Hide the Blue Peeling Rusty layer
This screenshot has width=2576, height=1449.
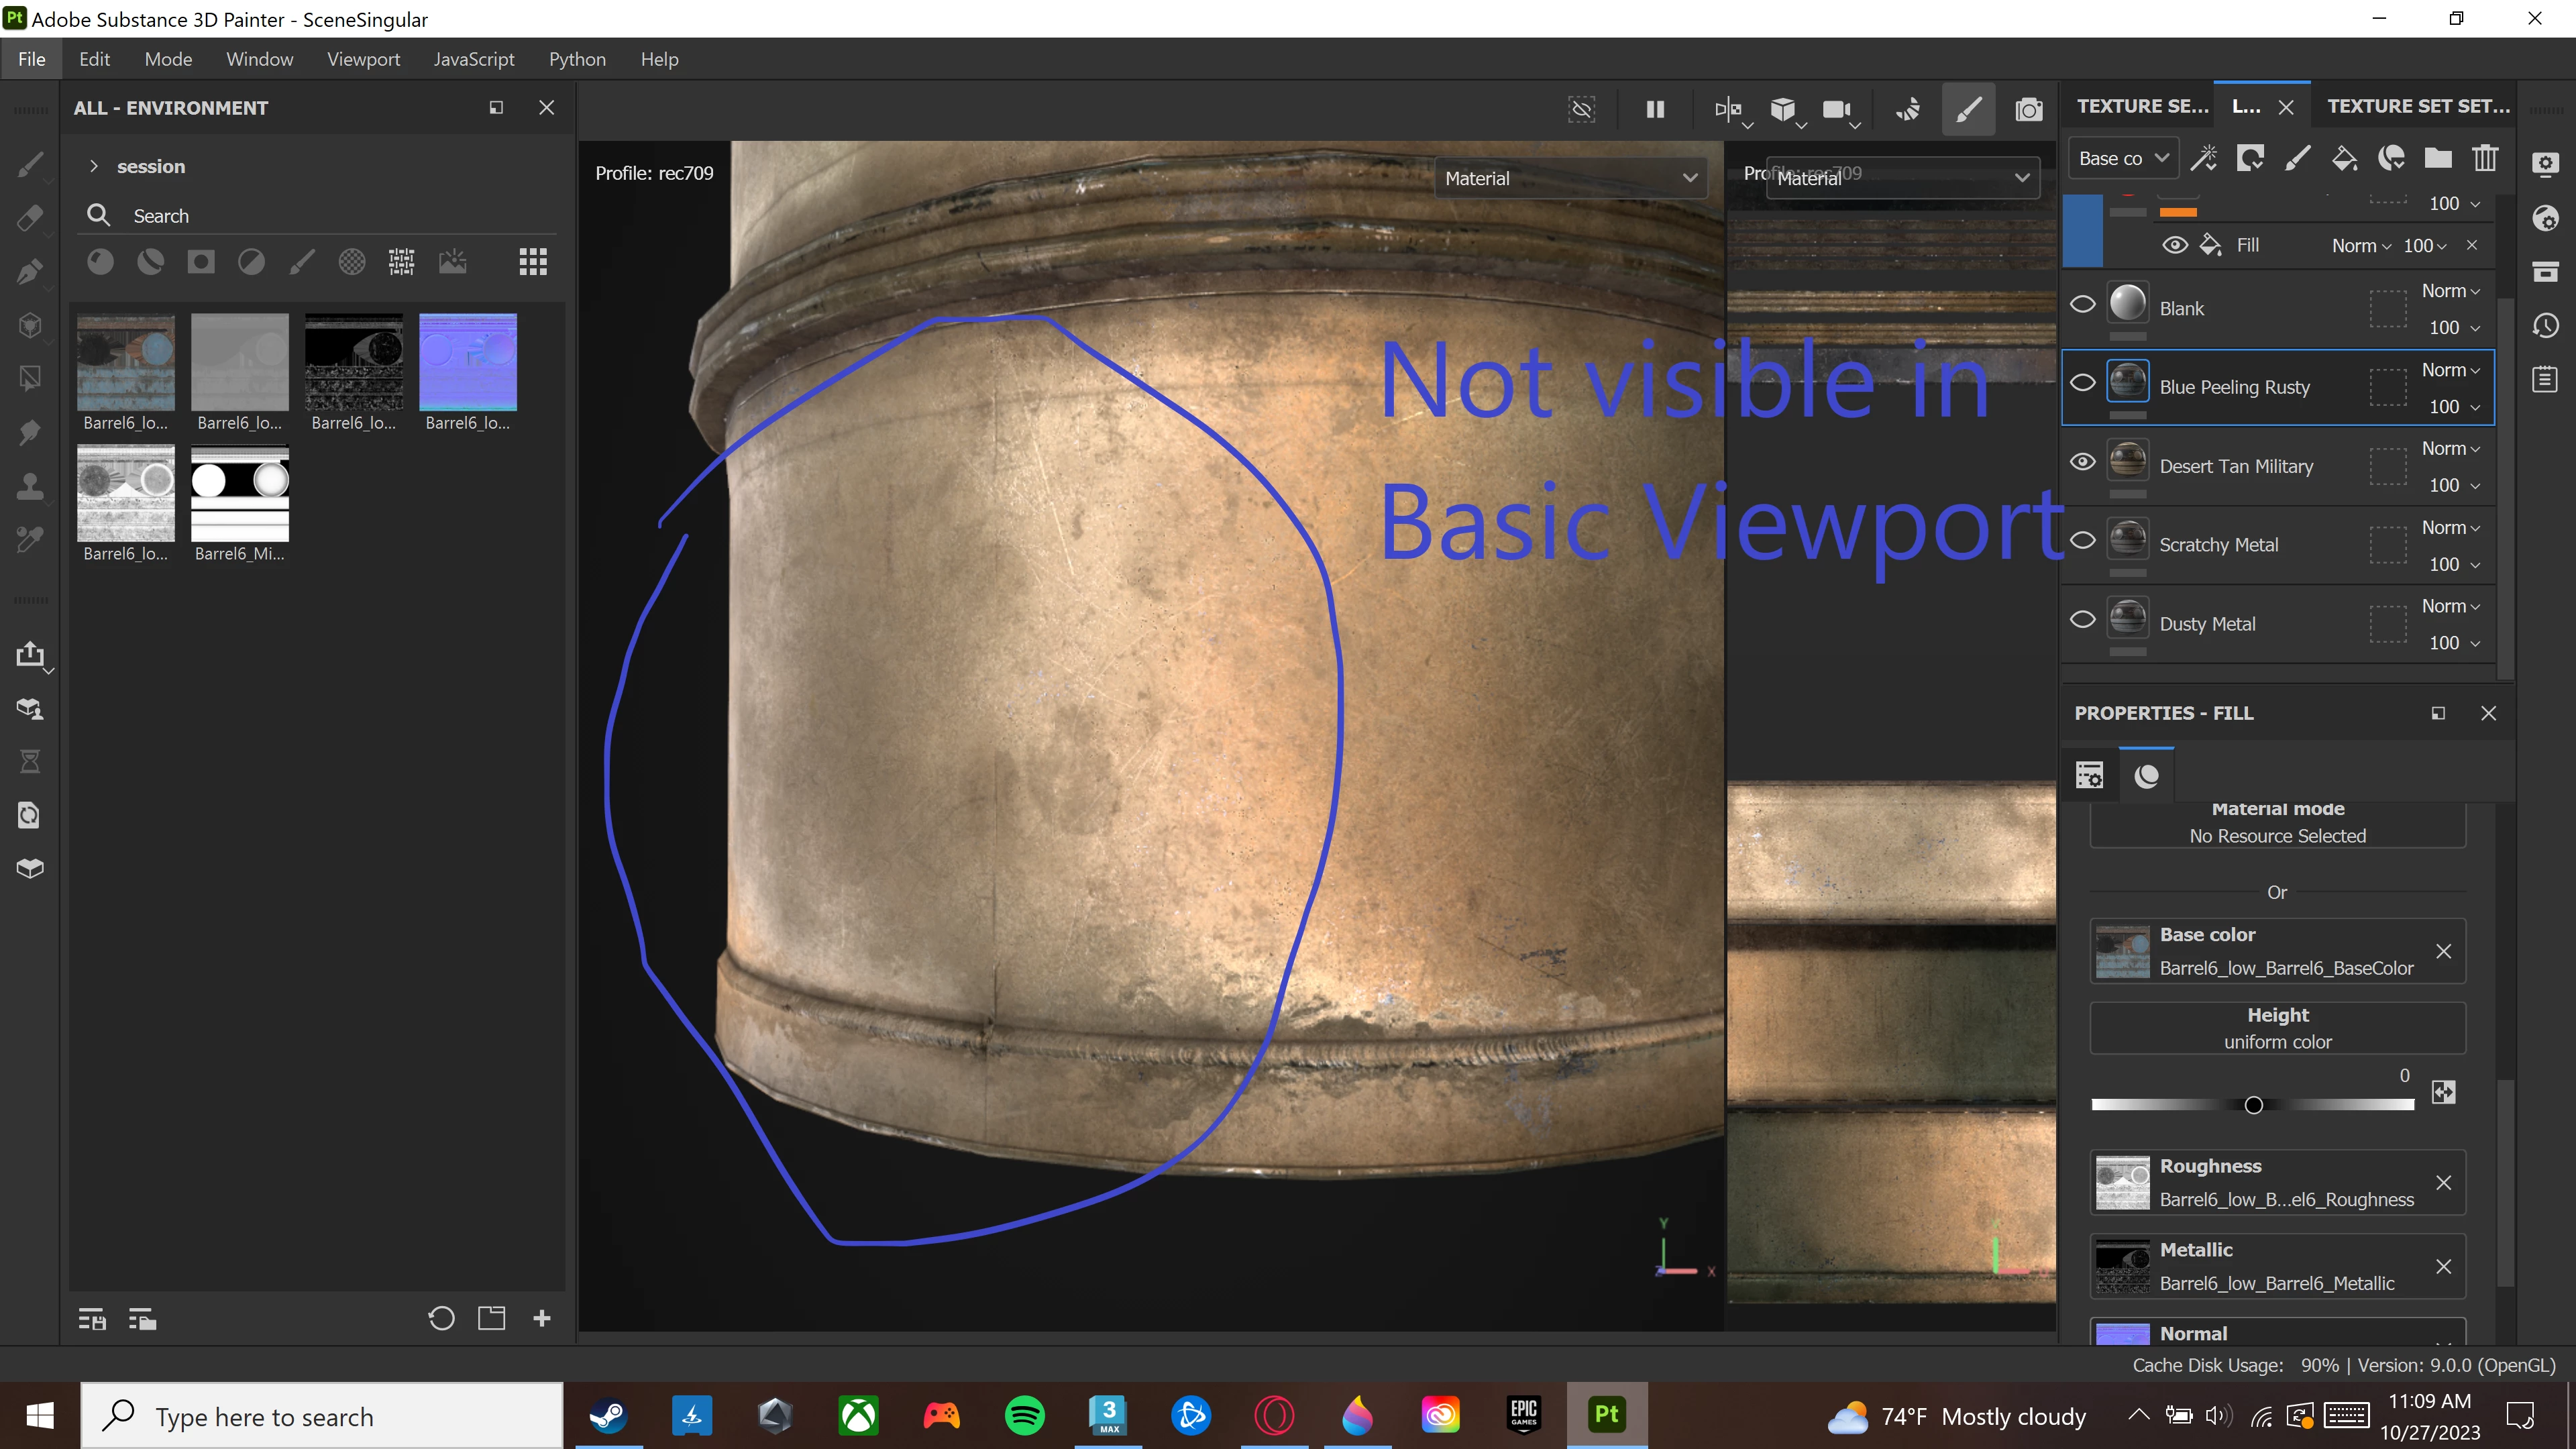[2082, 383]
